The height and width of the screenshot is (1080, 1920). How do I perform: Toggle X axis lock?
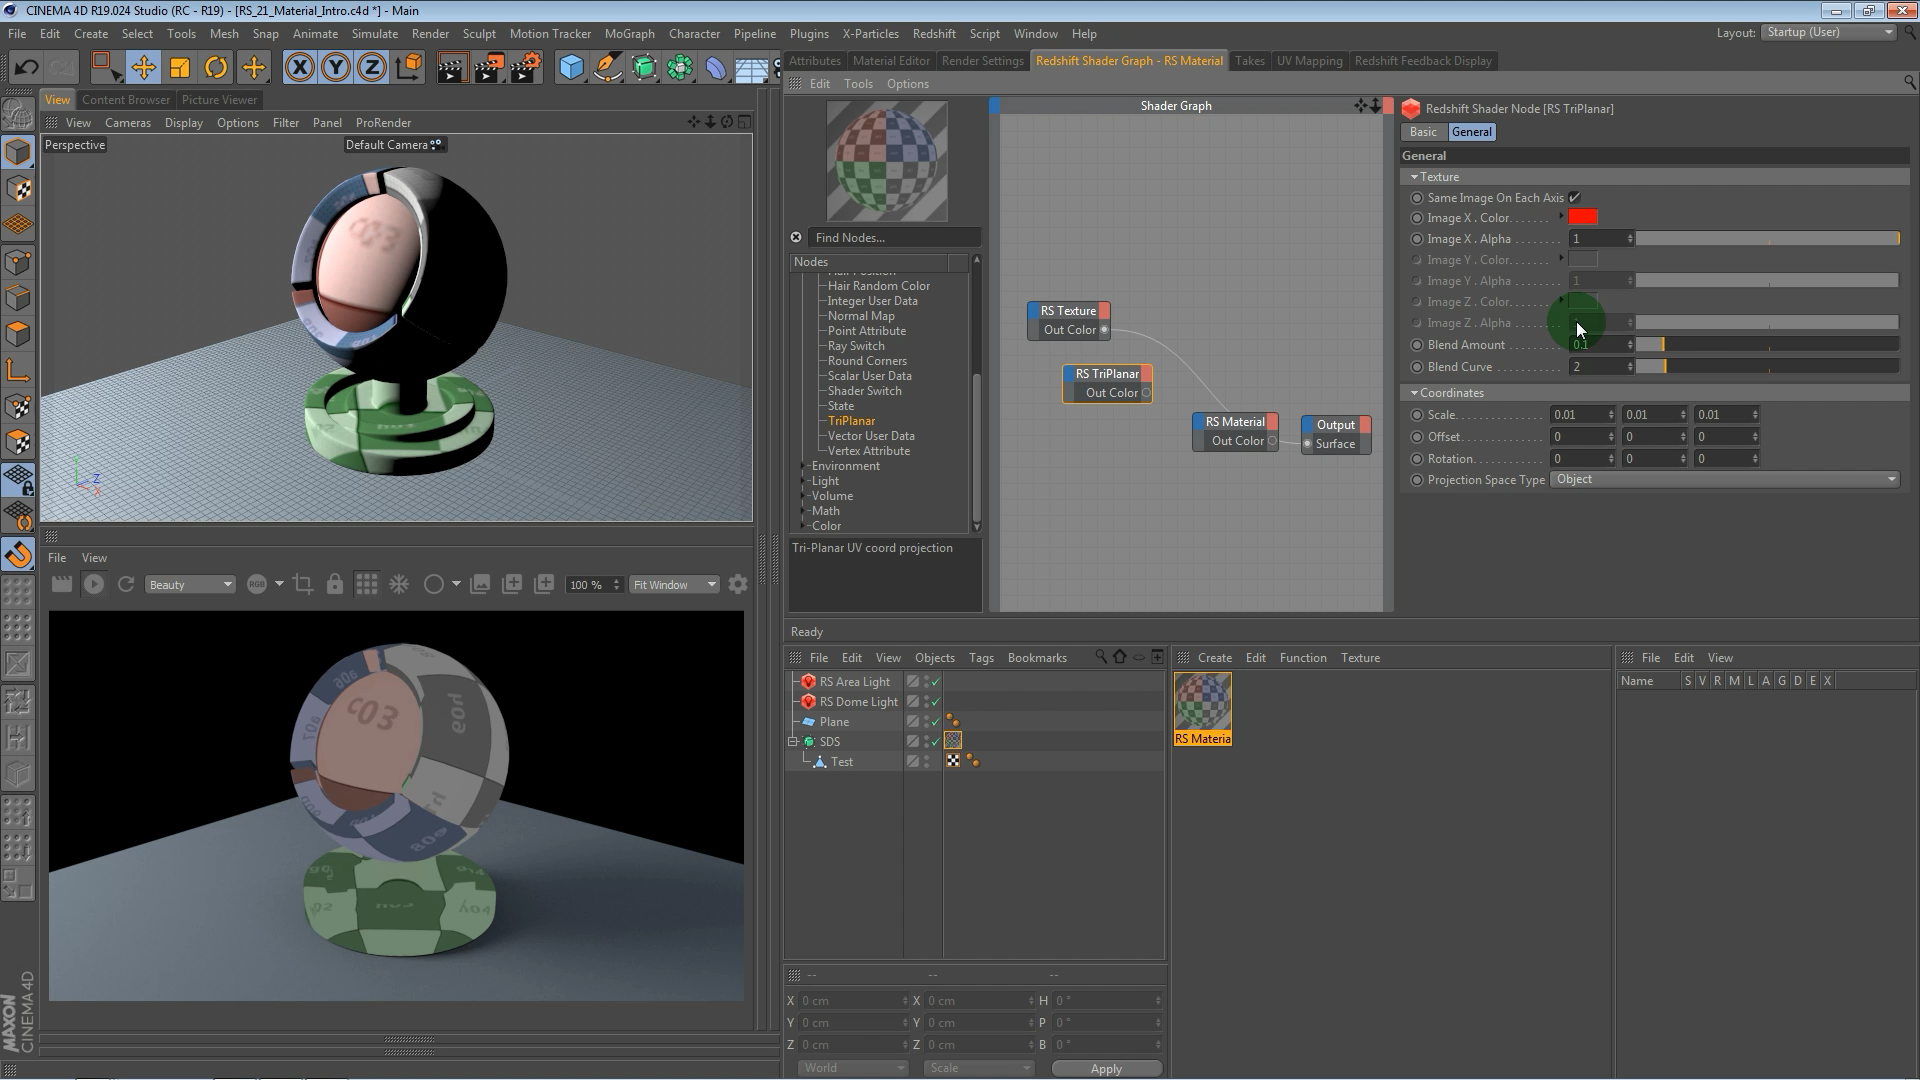(299, 68)
